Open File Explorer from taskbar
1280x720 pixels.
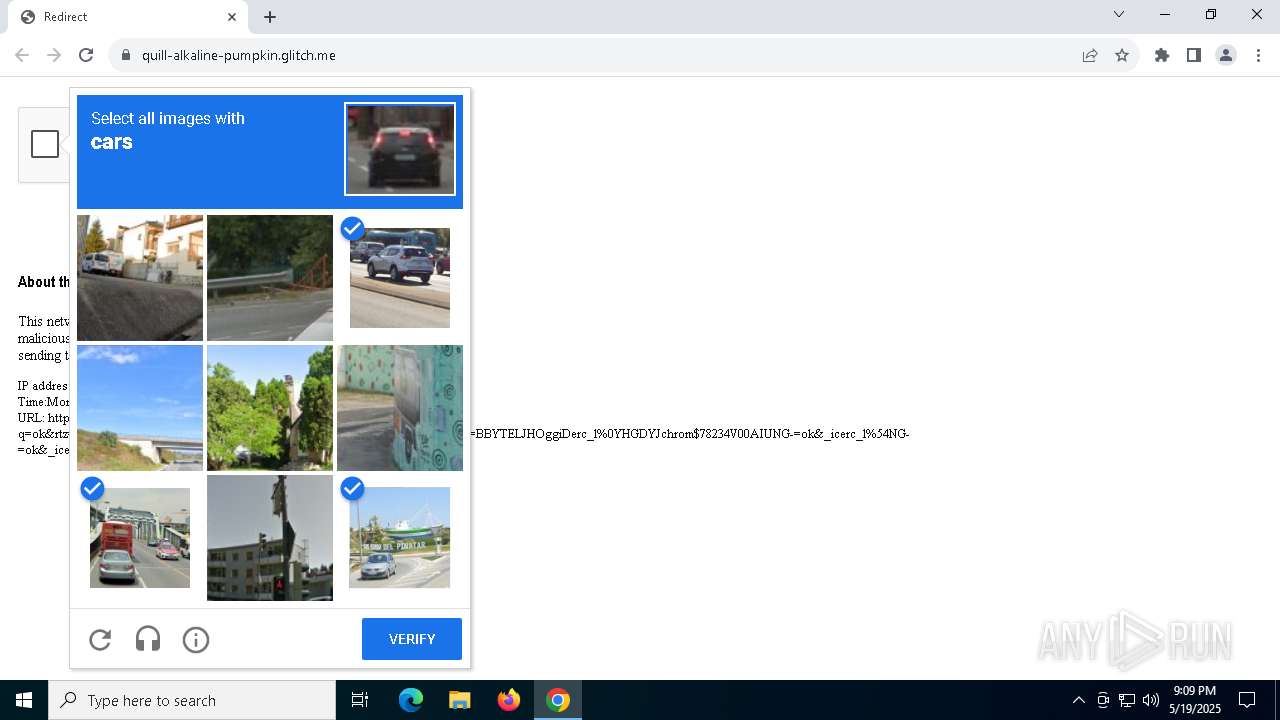click(459, 700)
